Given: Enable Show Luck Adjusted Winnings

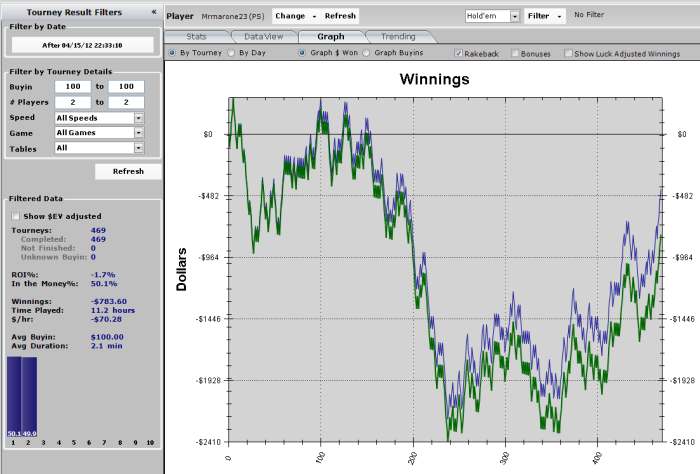Looking at the screenshot, I should tap(568, 53).
